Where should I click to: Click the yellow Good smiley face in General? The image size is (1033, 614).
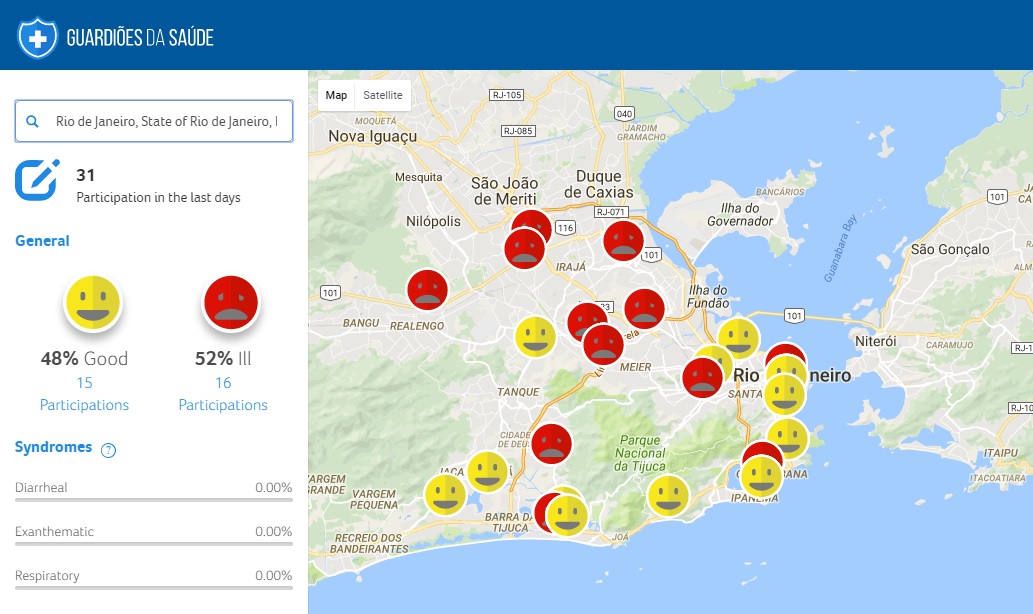[93, 302]
